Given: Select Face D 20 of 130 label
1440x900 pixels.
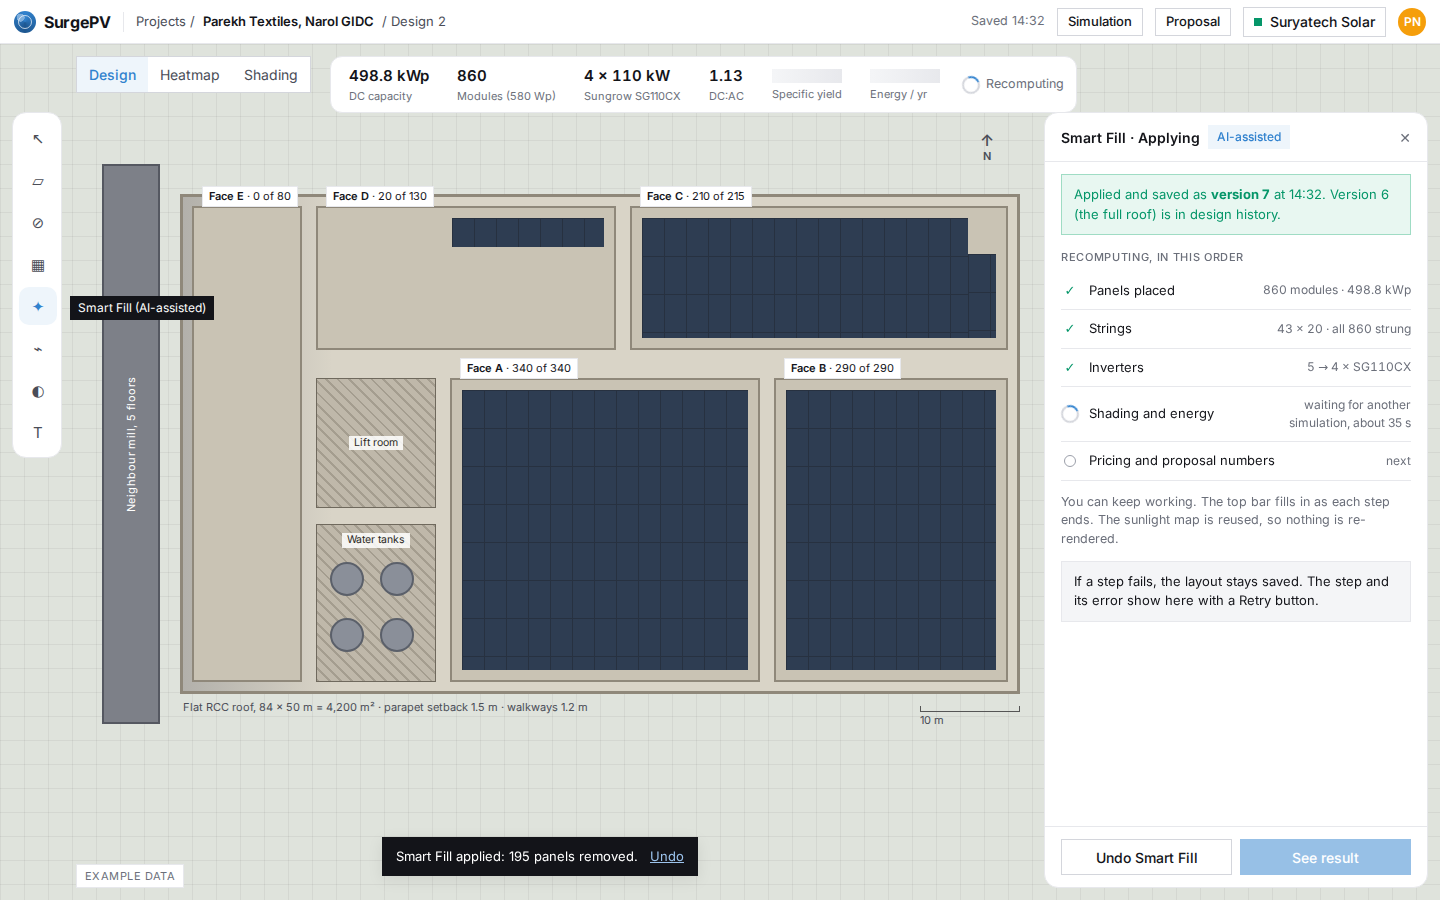Looking at the screenshot, I should [380, 196].
